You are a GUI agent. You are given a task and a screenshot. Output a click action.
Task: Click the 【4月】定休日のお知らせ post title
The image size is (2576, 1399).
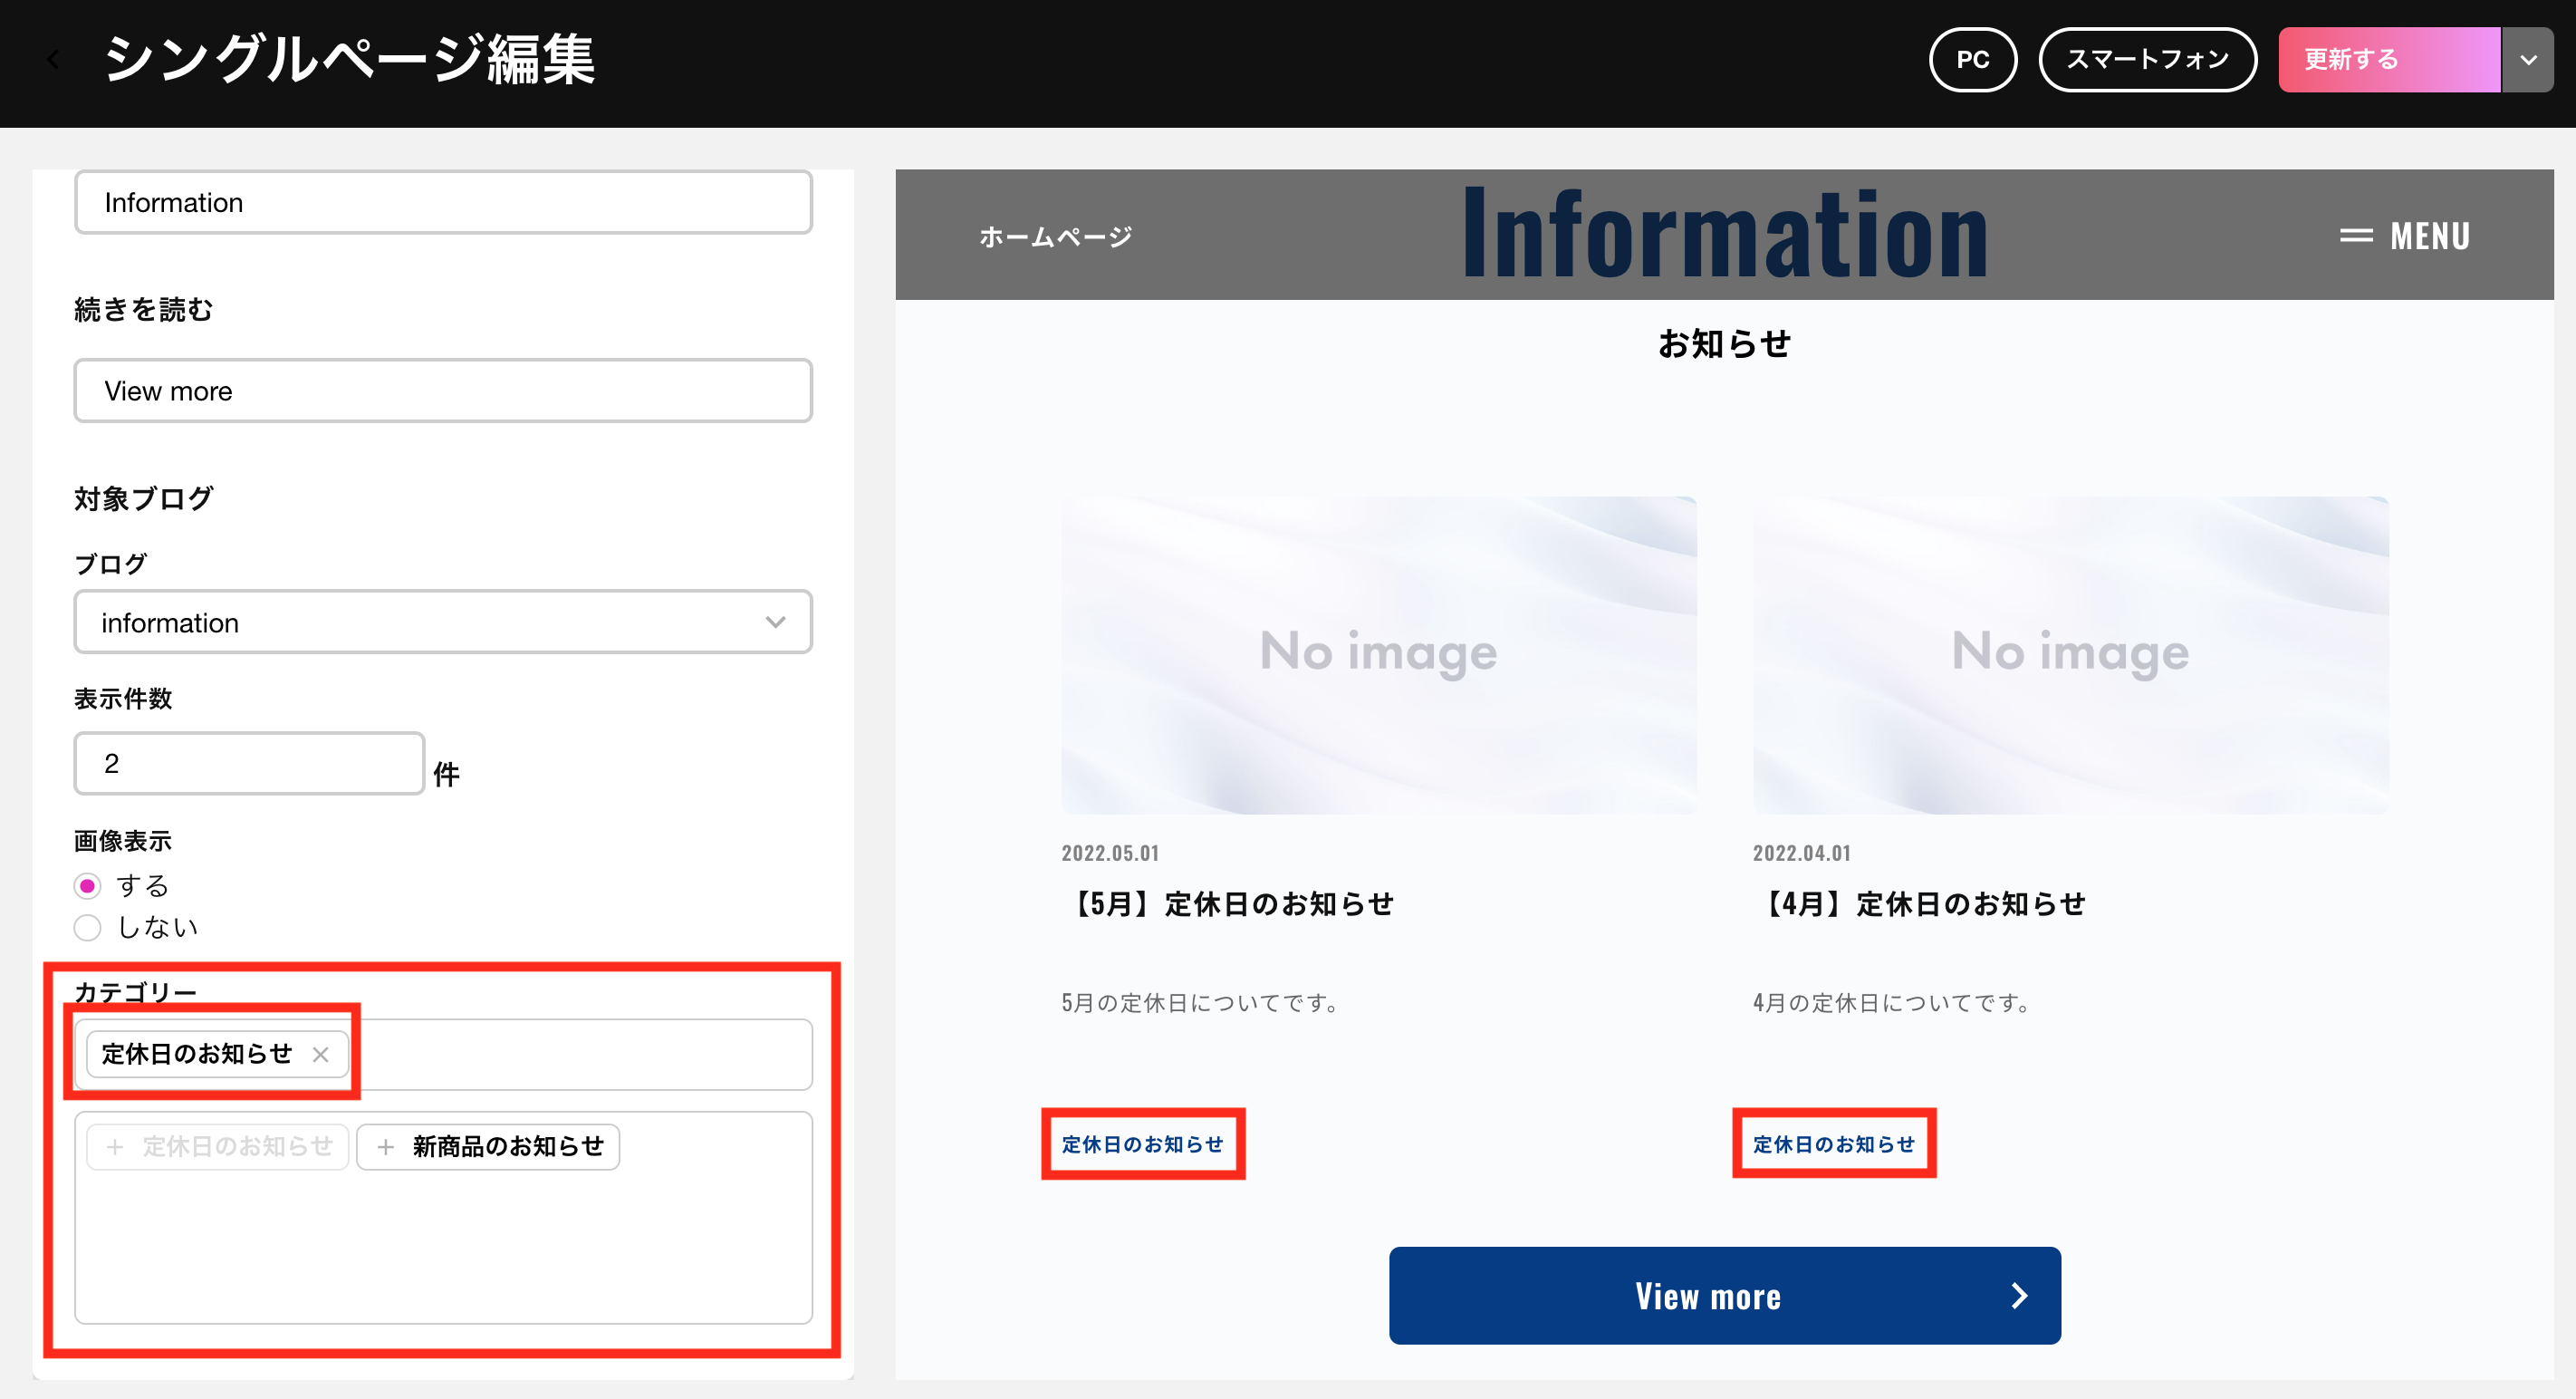[x=1920, y=904]
